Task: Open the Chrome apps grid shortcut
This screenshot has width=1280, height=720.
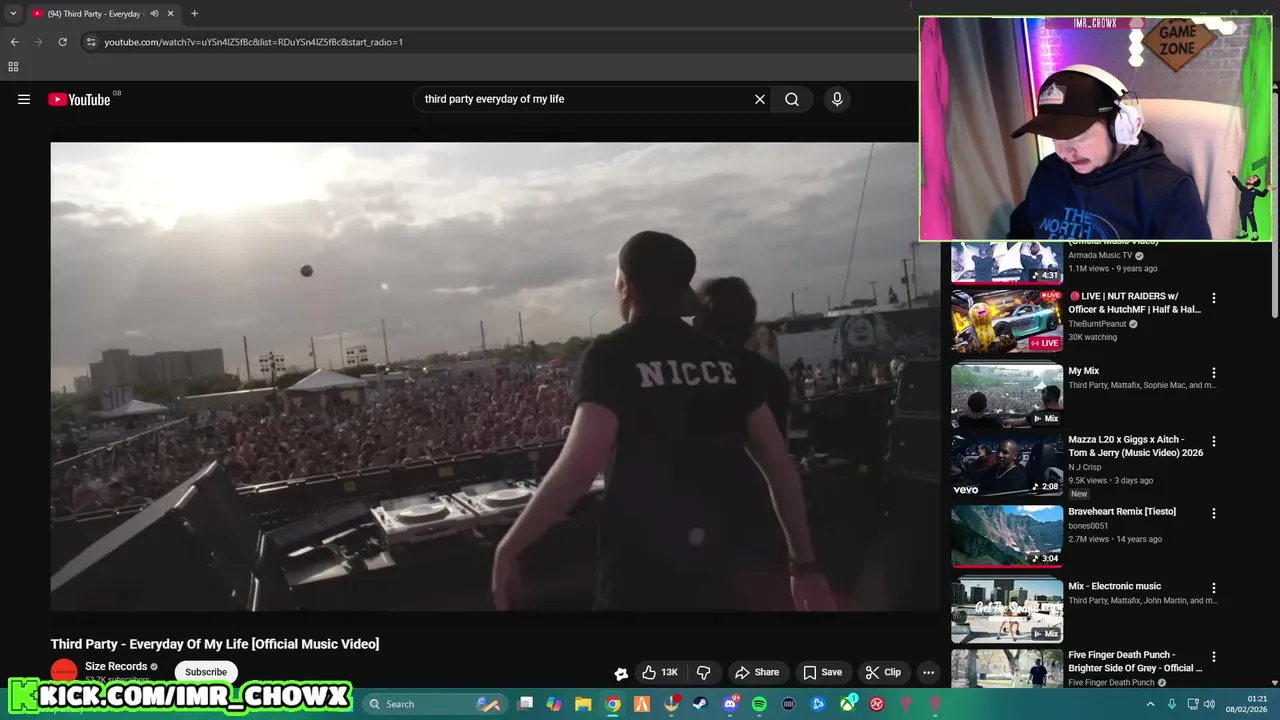Action: (13, 67)
